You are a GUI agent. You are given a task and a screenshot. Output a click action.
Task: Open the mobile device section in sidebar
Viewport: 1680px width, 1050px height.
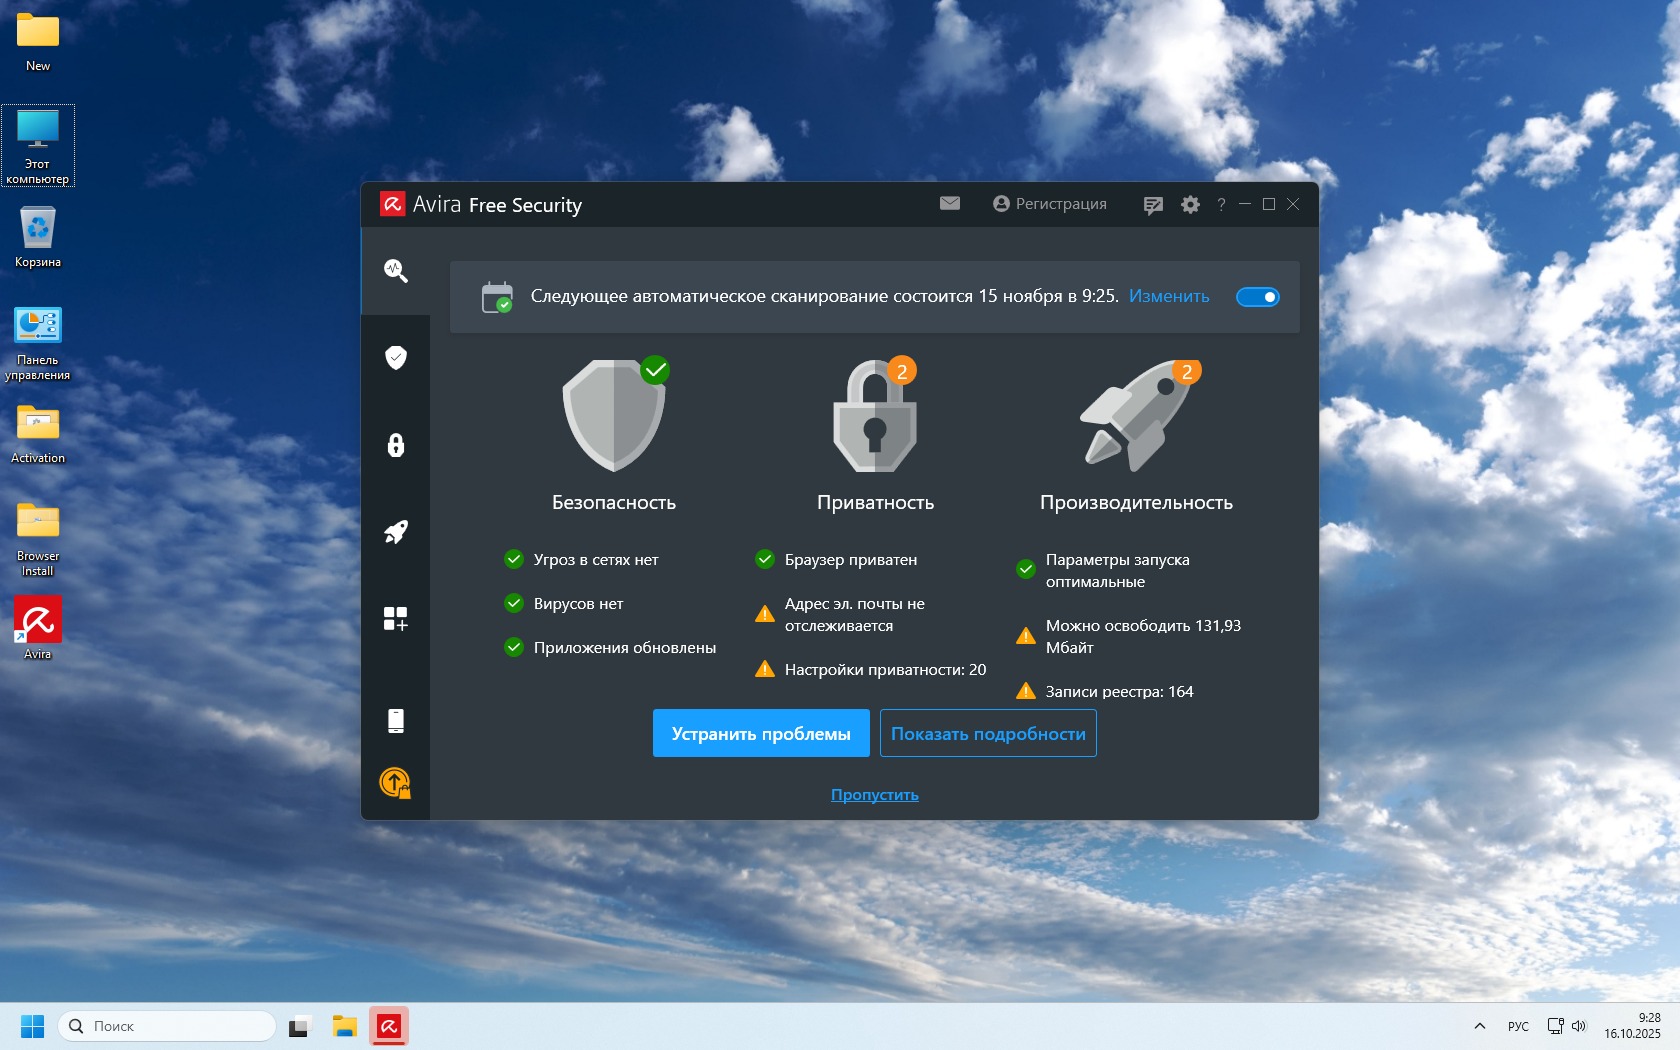pyautogui.click(x=396, y=721)
